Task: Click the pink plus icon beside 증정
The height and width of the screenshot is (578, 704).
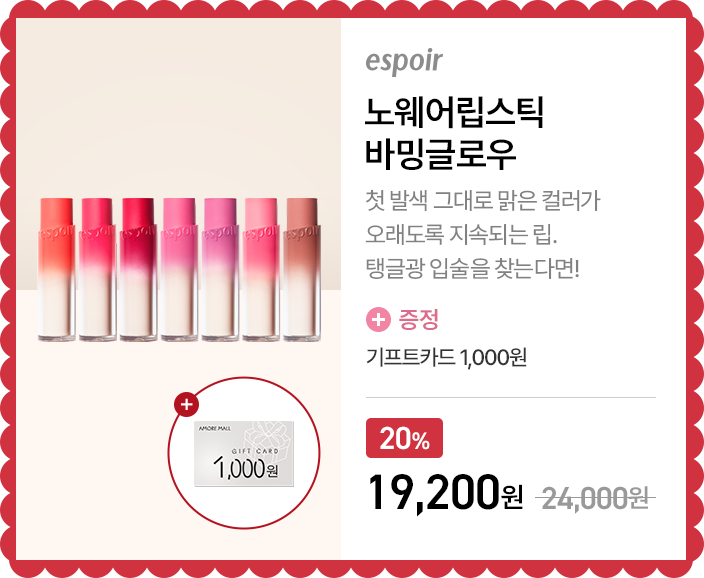Action: (x=378, y=320)
